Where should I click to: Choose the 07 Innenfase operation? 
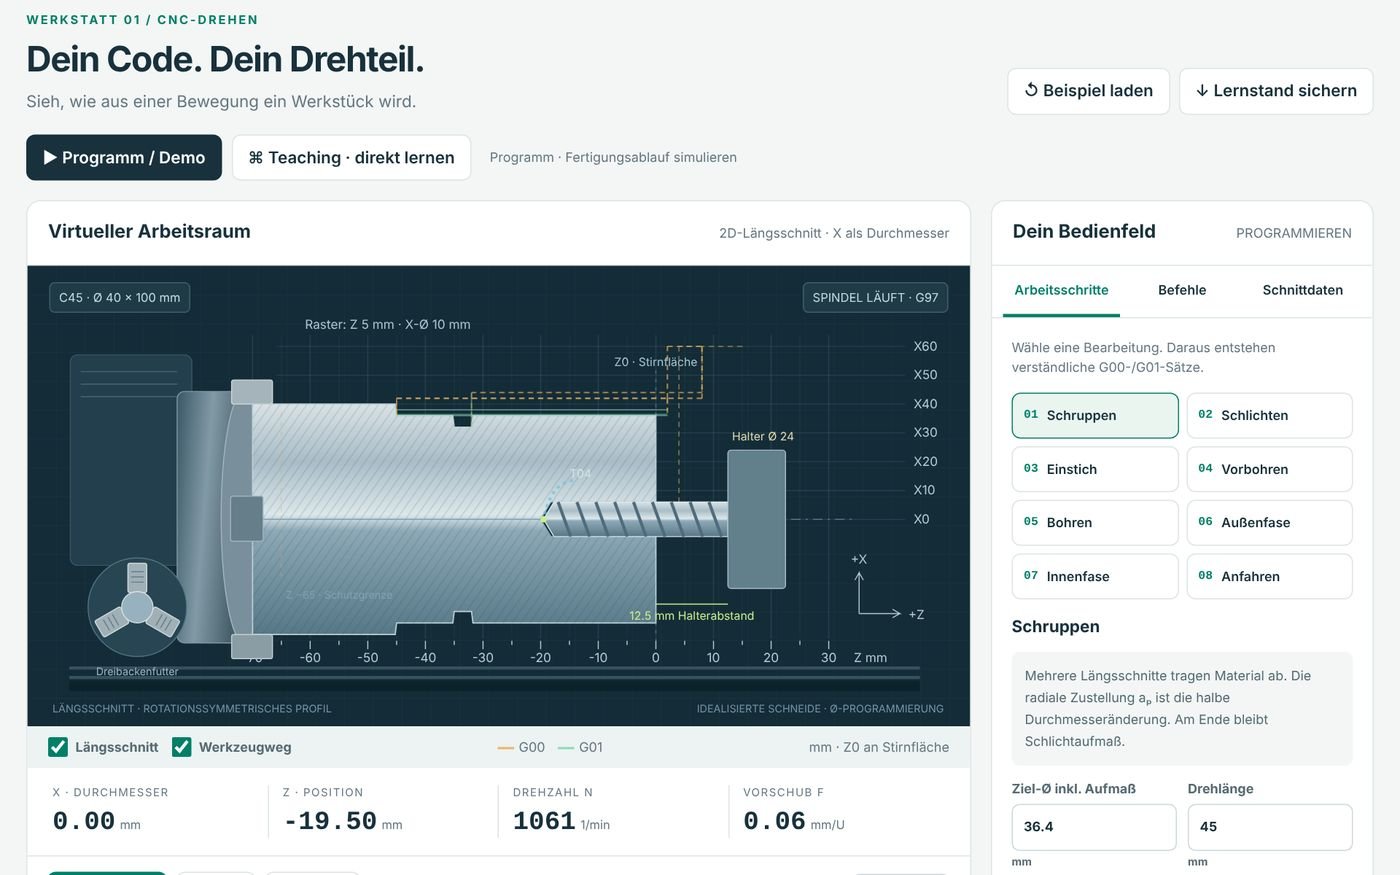[1095, 576]
